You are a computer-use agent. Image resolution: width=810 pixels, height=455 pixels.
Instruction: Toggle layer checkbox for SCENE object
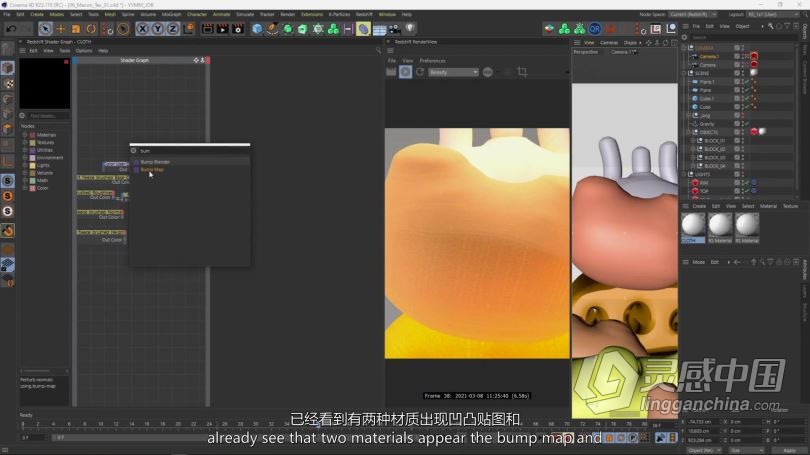tap(737, 73)
